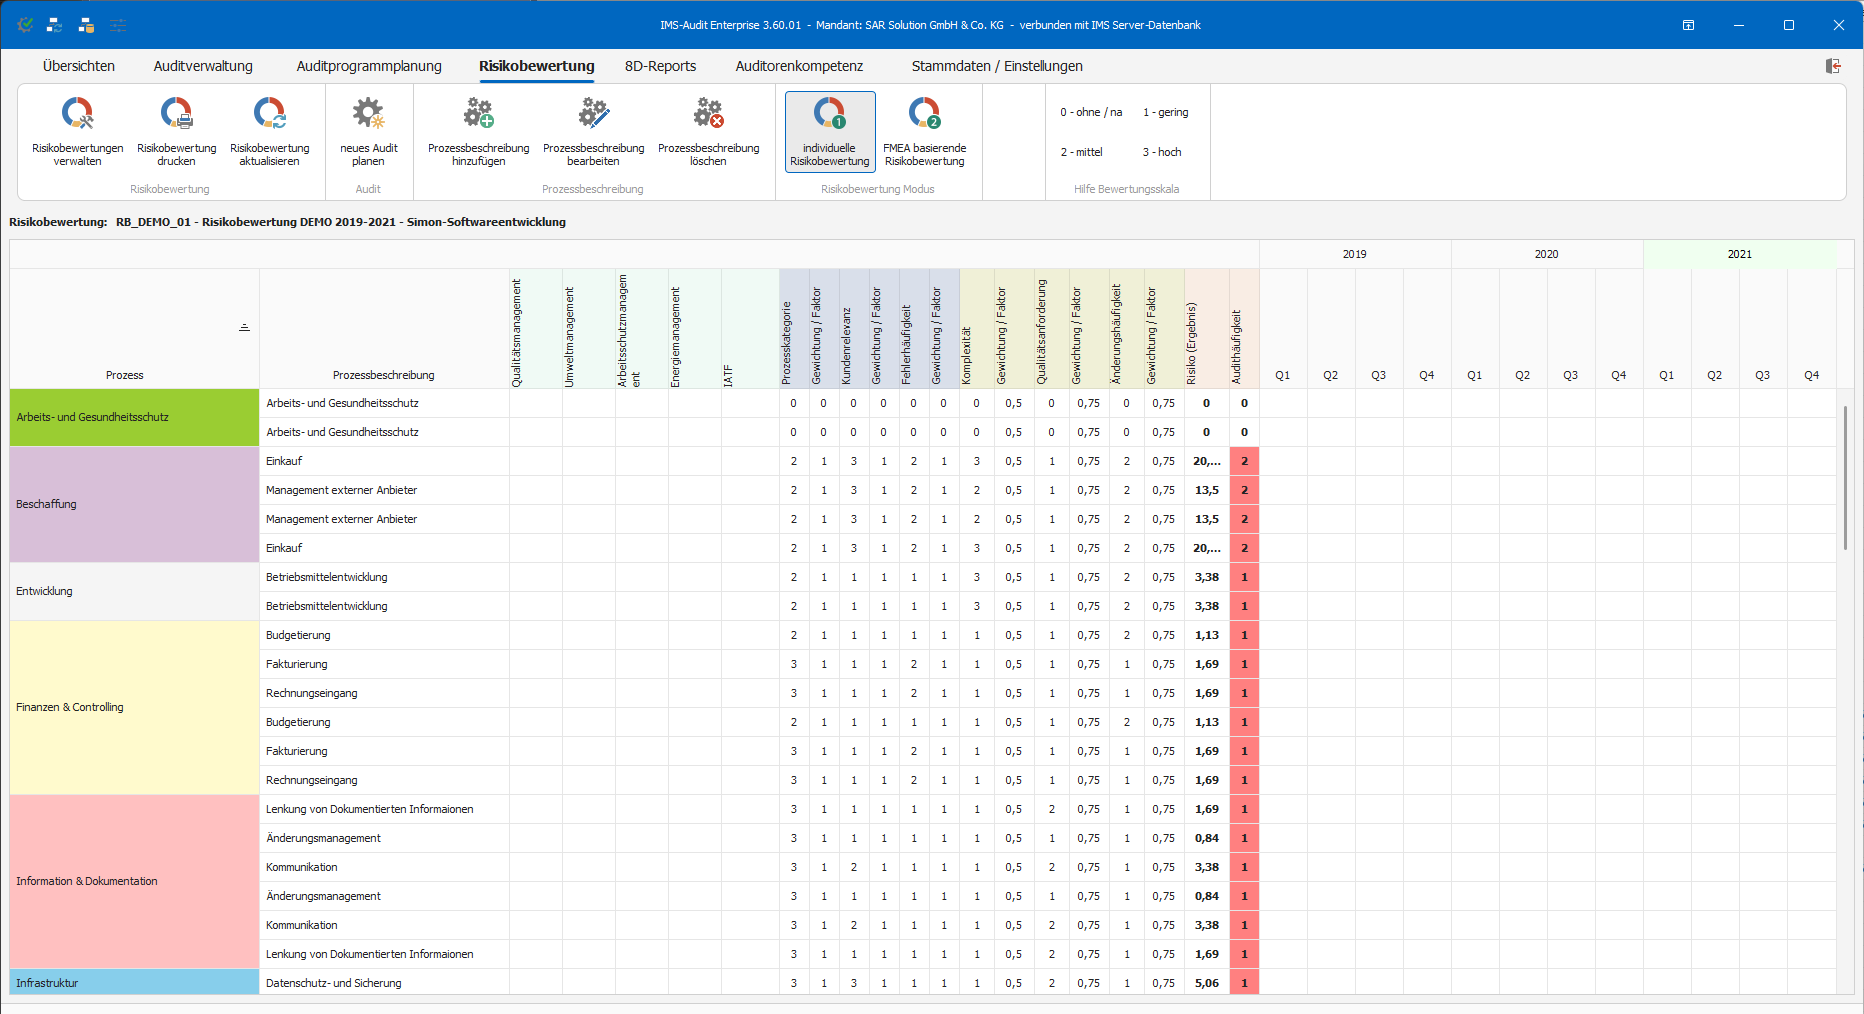Click the Qualitätsmanagement column header
The width and height of the screenshot is (1864, 1014).
pyautogui.click(x=536, y=329)
